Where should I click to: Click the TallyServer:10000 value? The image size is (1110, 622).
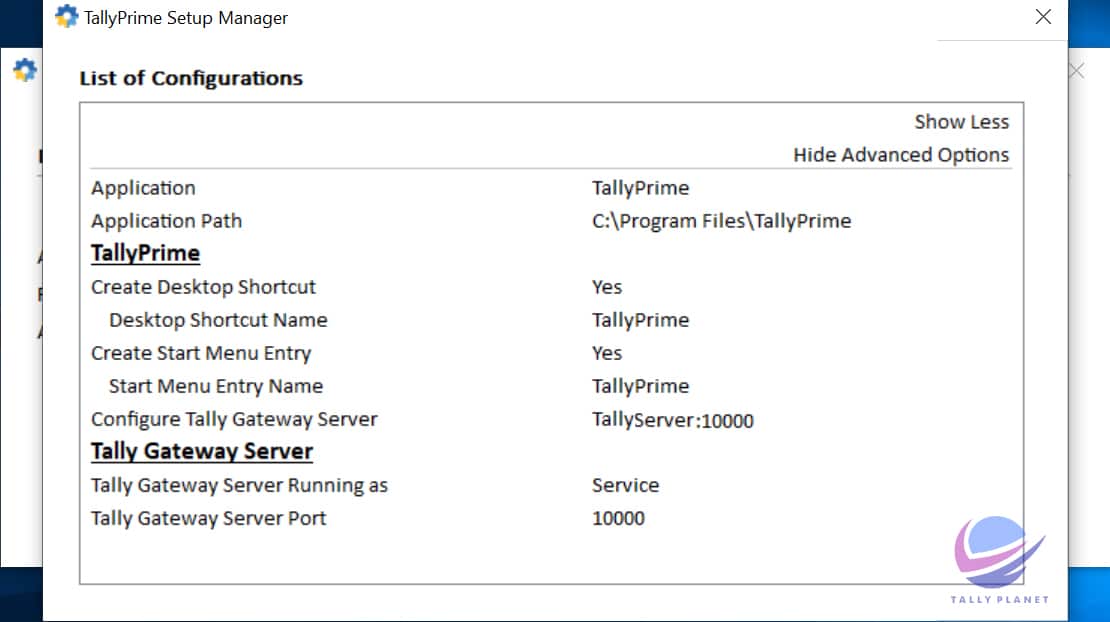pos(673,420)
